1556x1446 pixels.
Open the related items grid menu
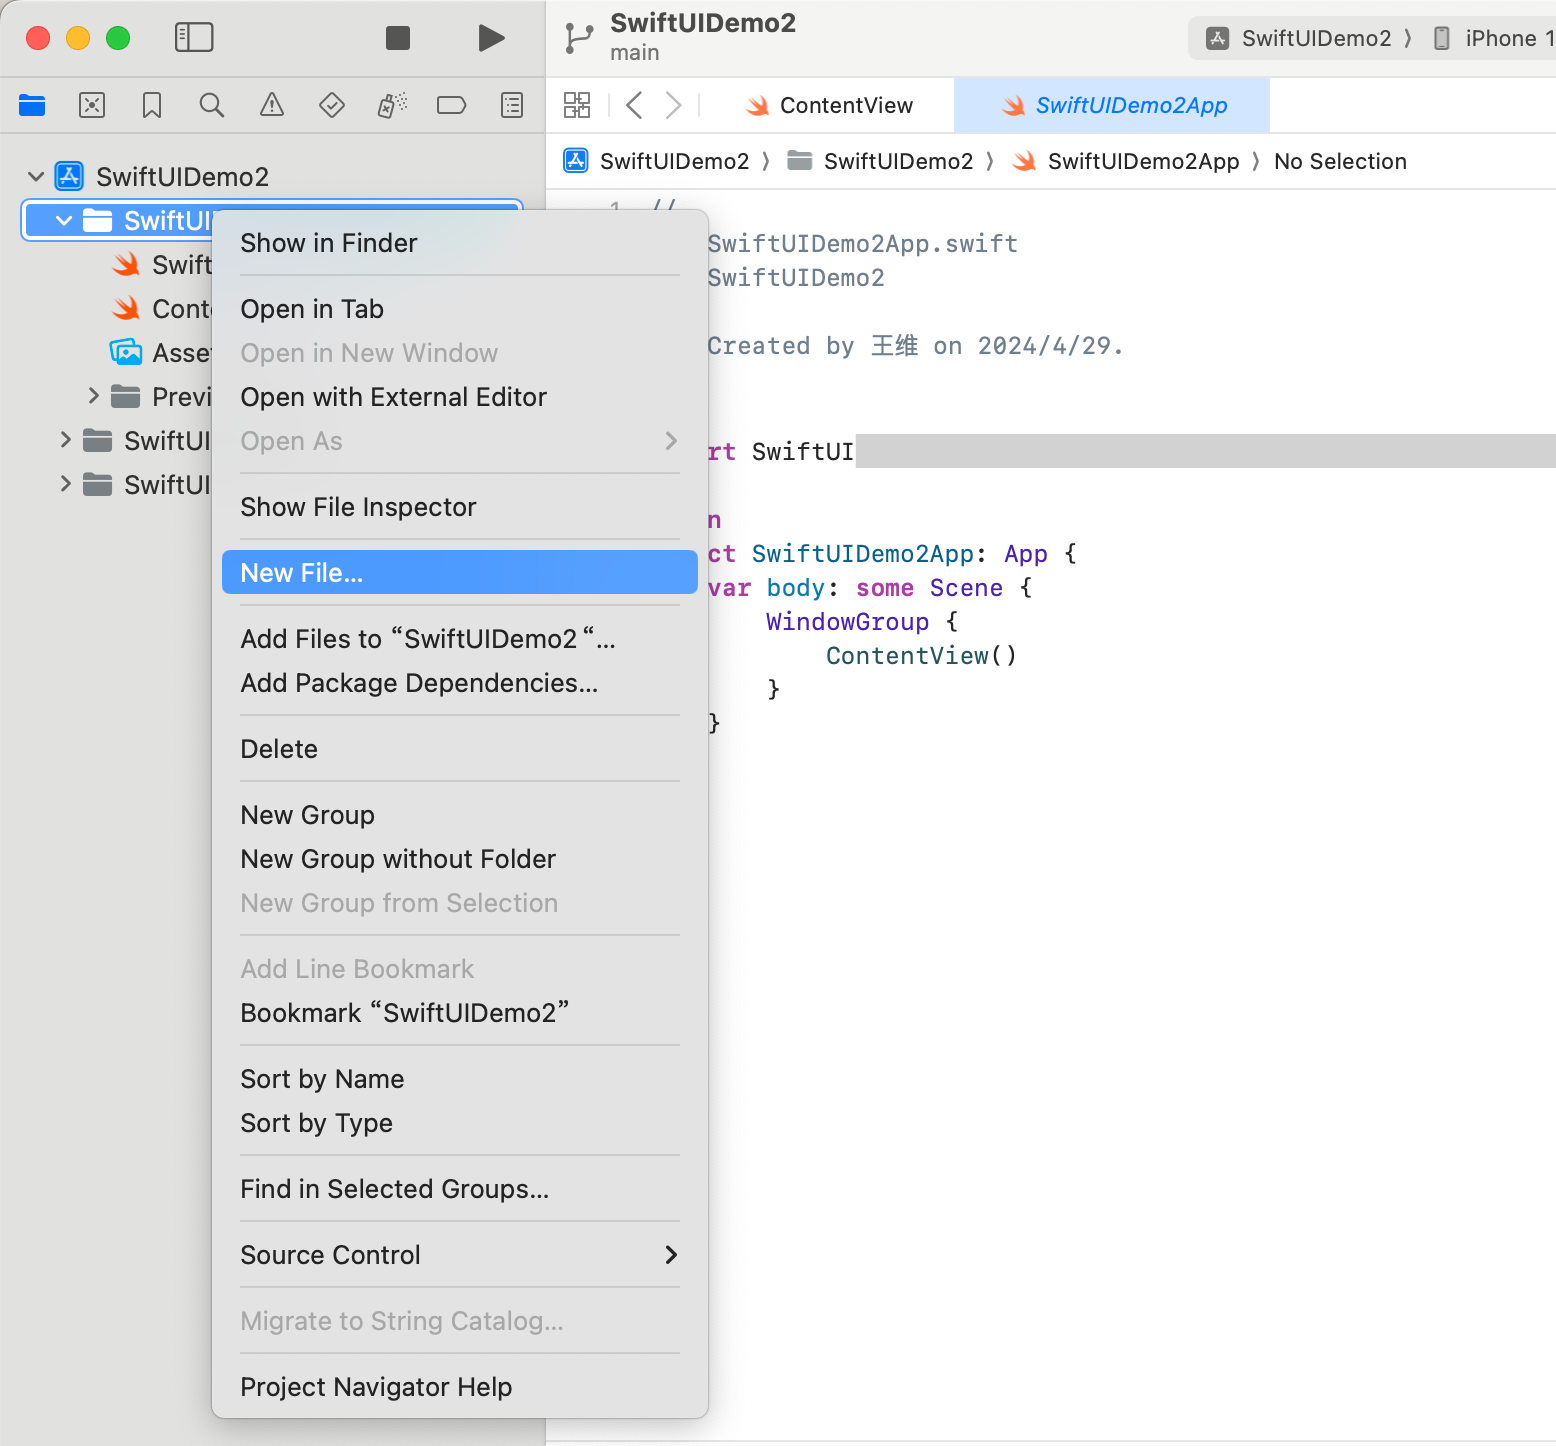[x=577, y=105]
